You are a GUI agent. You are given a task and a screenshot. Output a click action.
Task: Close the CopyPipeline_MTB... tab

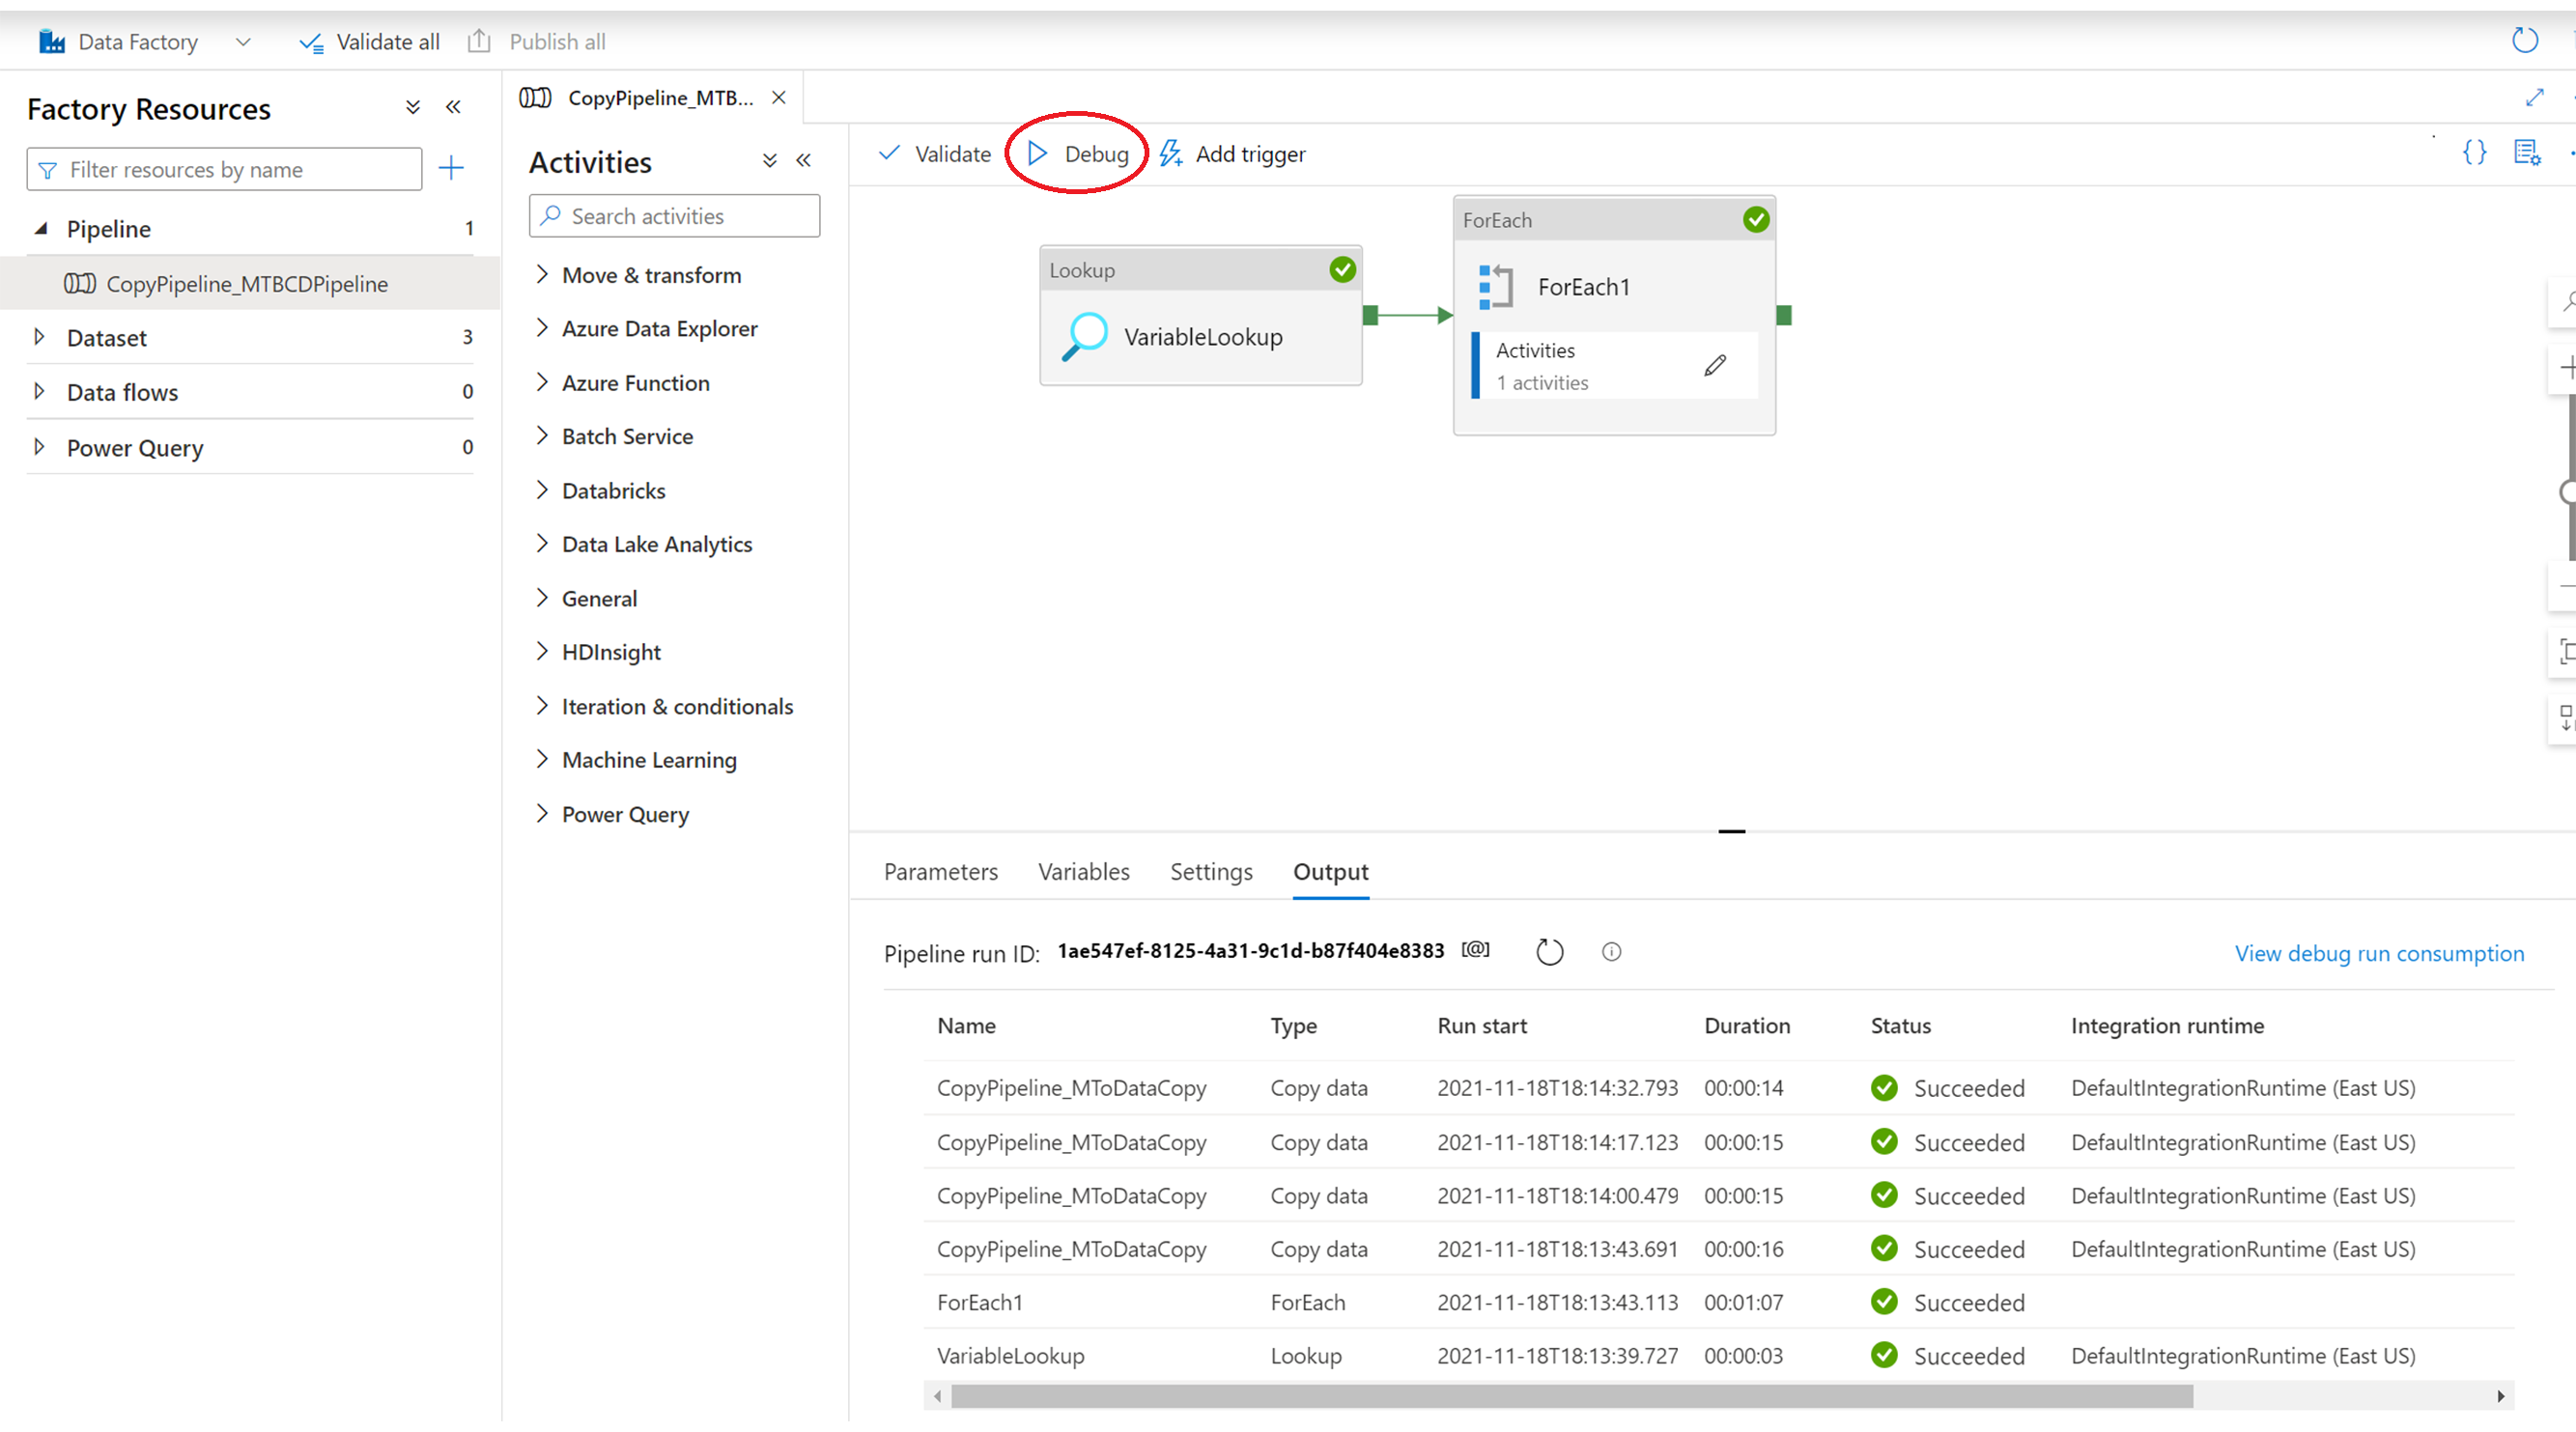coord(779,97)
